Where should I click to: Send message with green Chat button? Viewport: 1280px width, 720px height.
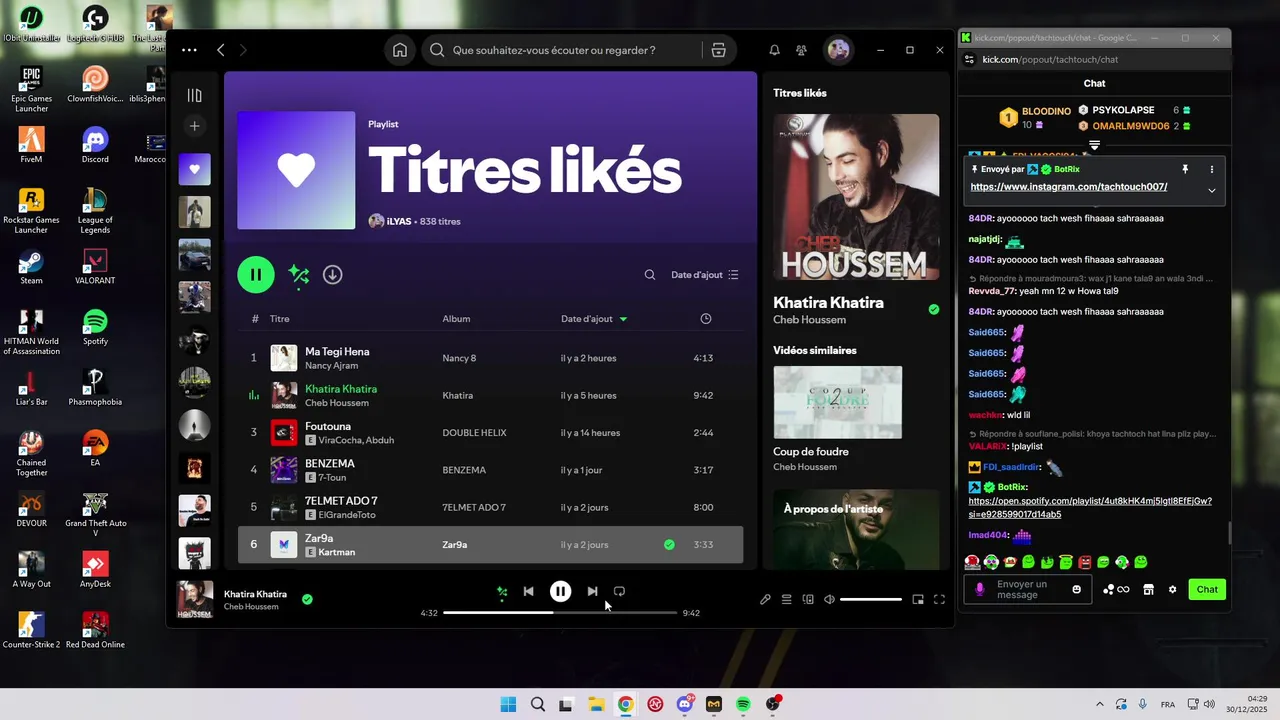1207,590
